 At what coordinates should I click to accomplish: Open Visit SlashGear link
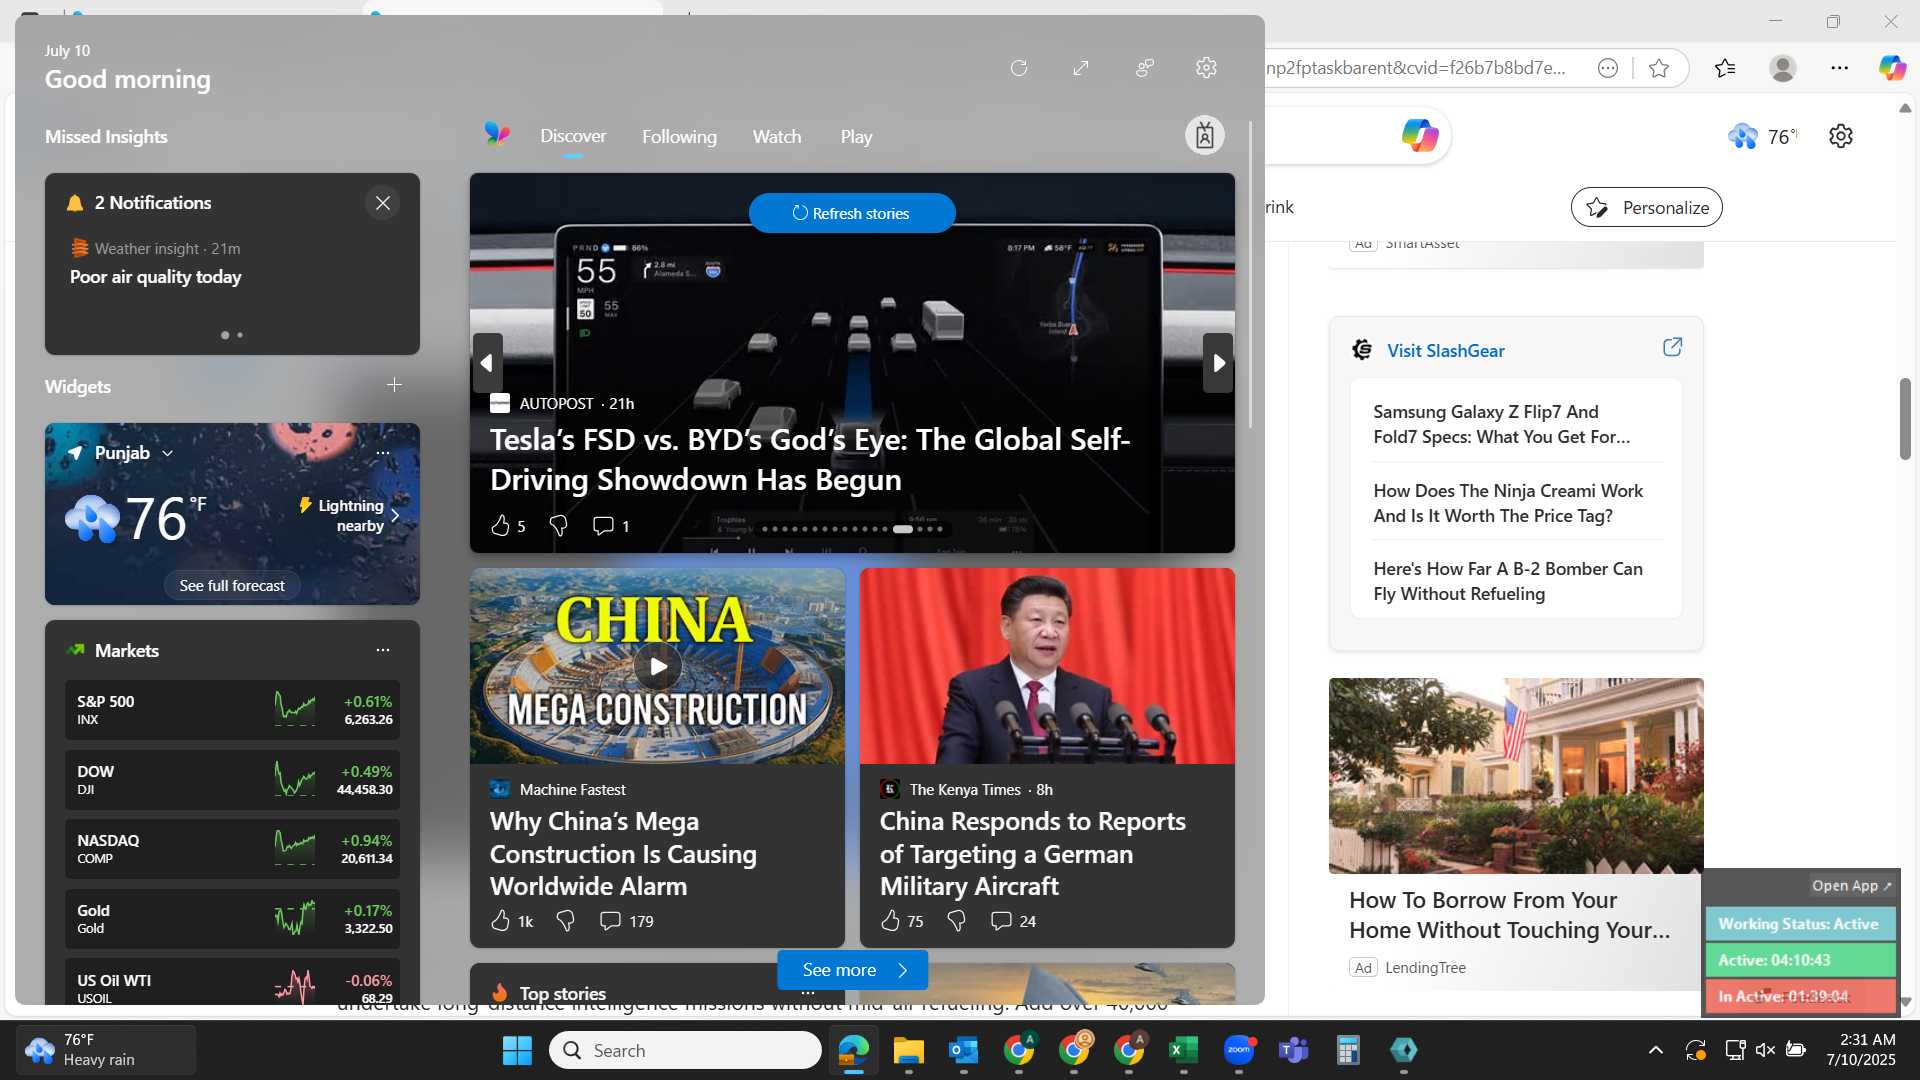1445,351
